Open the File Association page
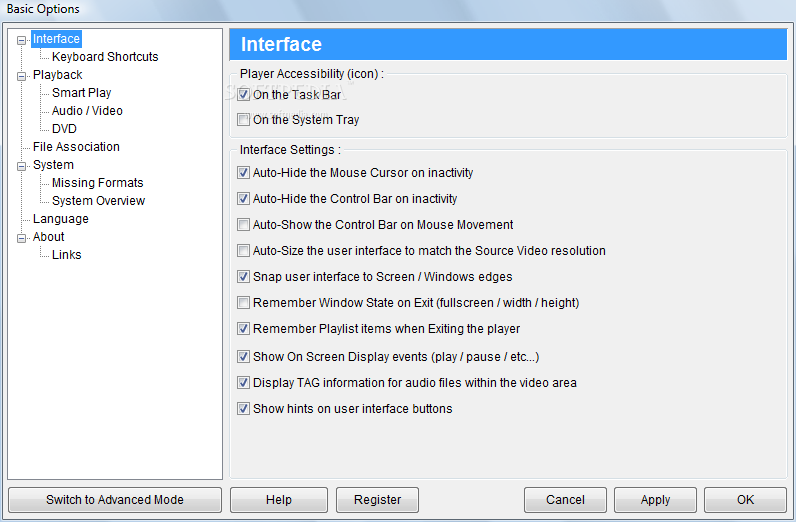Viewport: 796px width, 522px height. point(76,147)
